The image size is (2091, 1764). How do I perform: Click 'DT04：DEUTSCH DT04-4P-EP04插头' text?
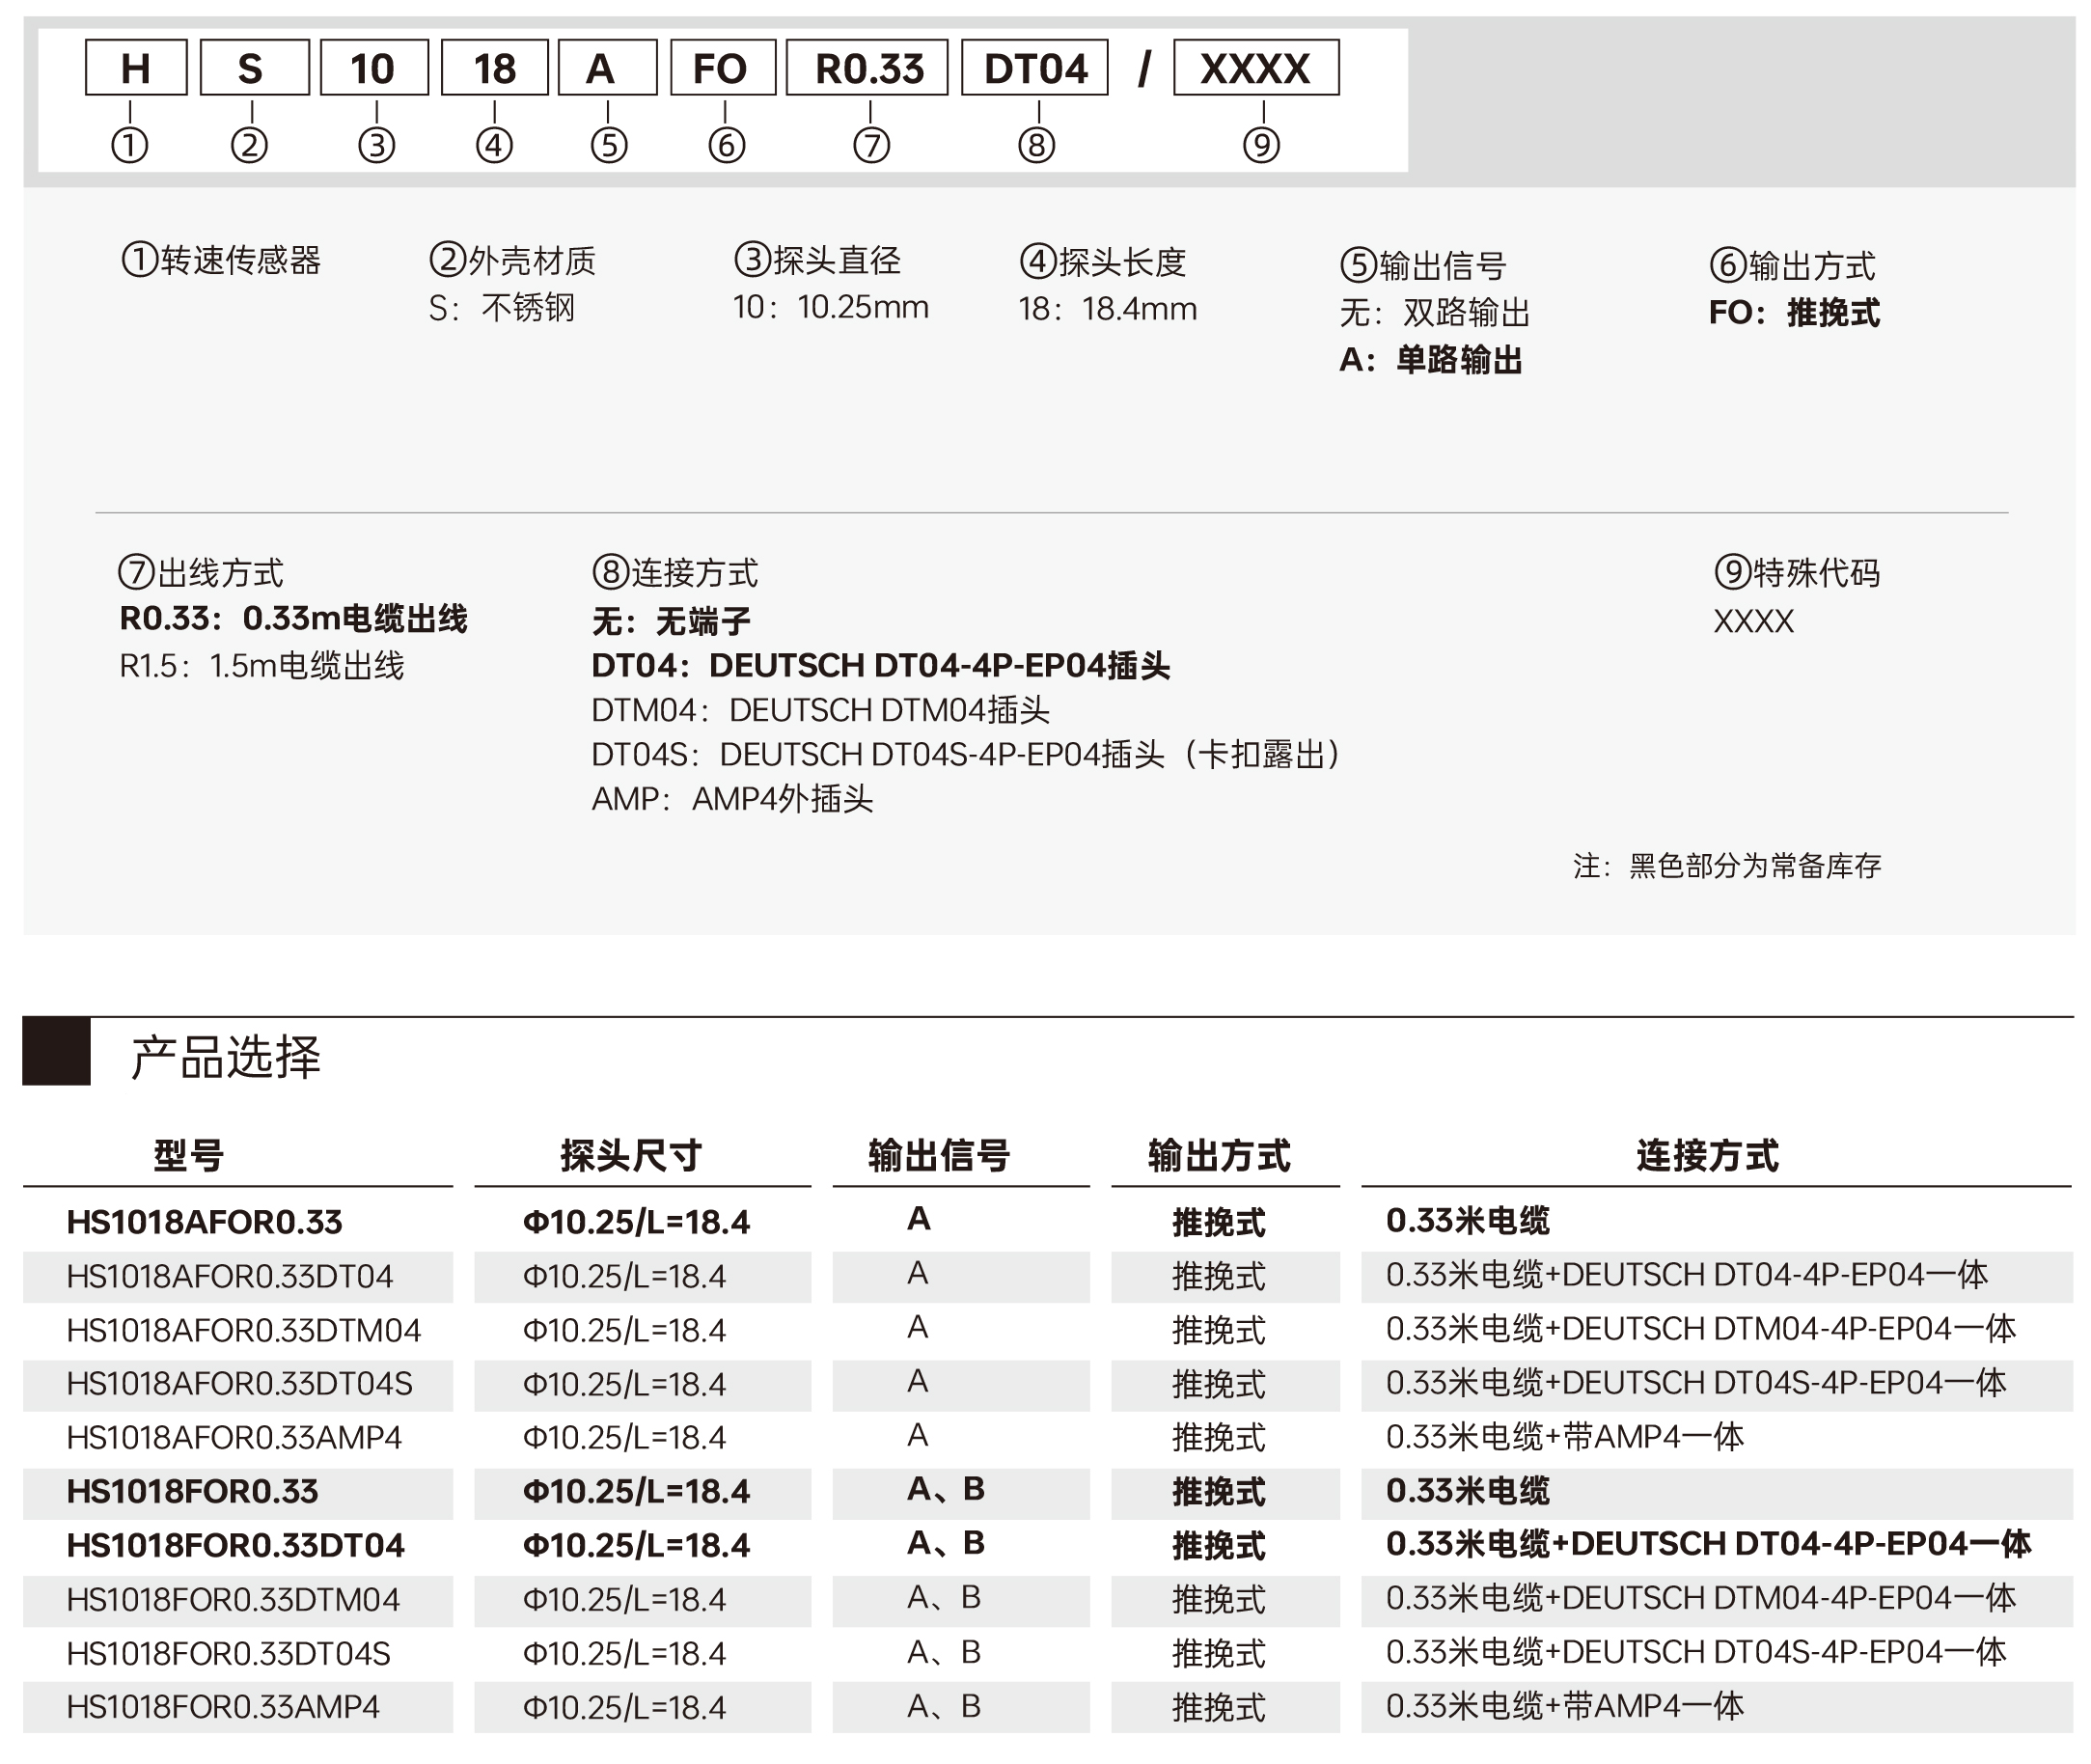pos(880,666)
